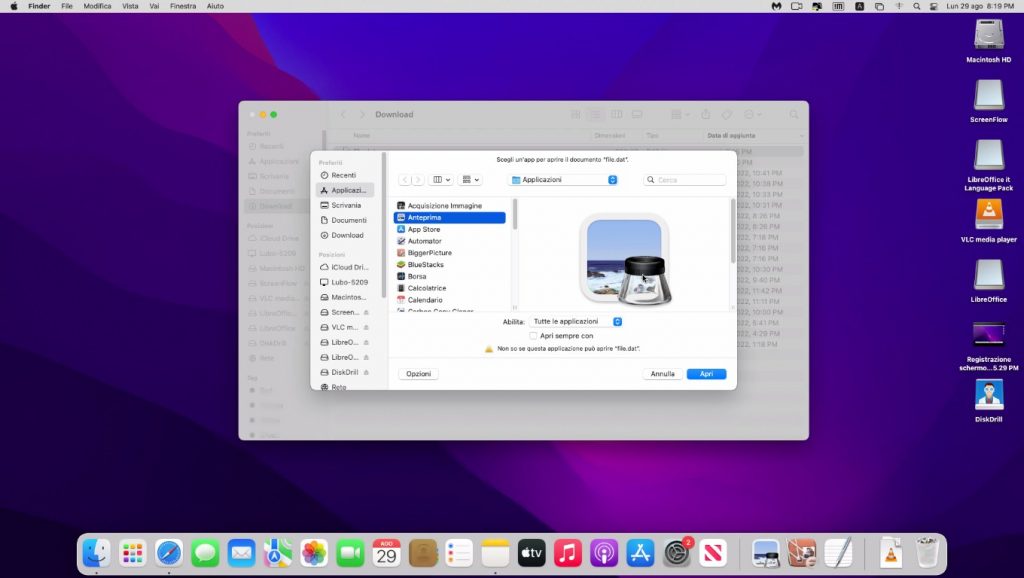Open the Finder menu in menu bar
Viewport: 1024px width, 578px height.
pyautogui.click(x=39, y=6)
